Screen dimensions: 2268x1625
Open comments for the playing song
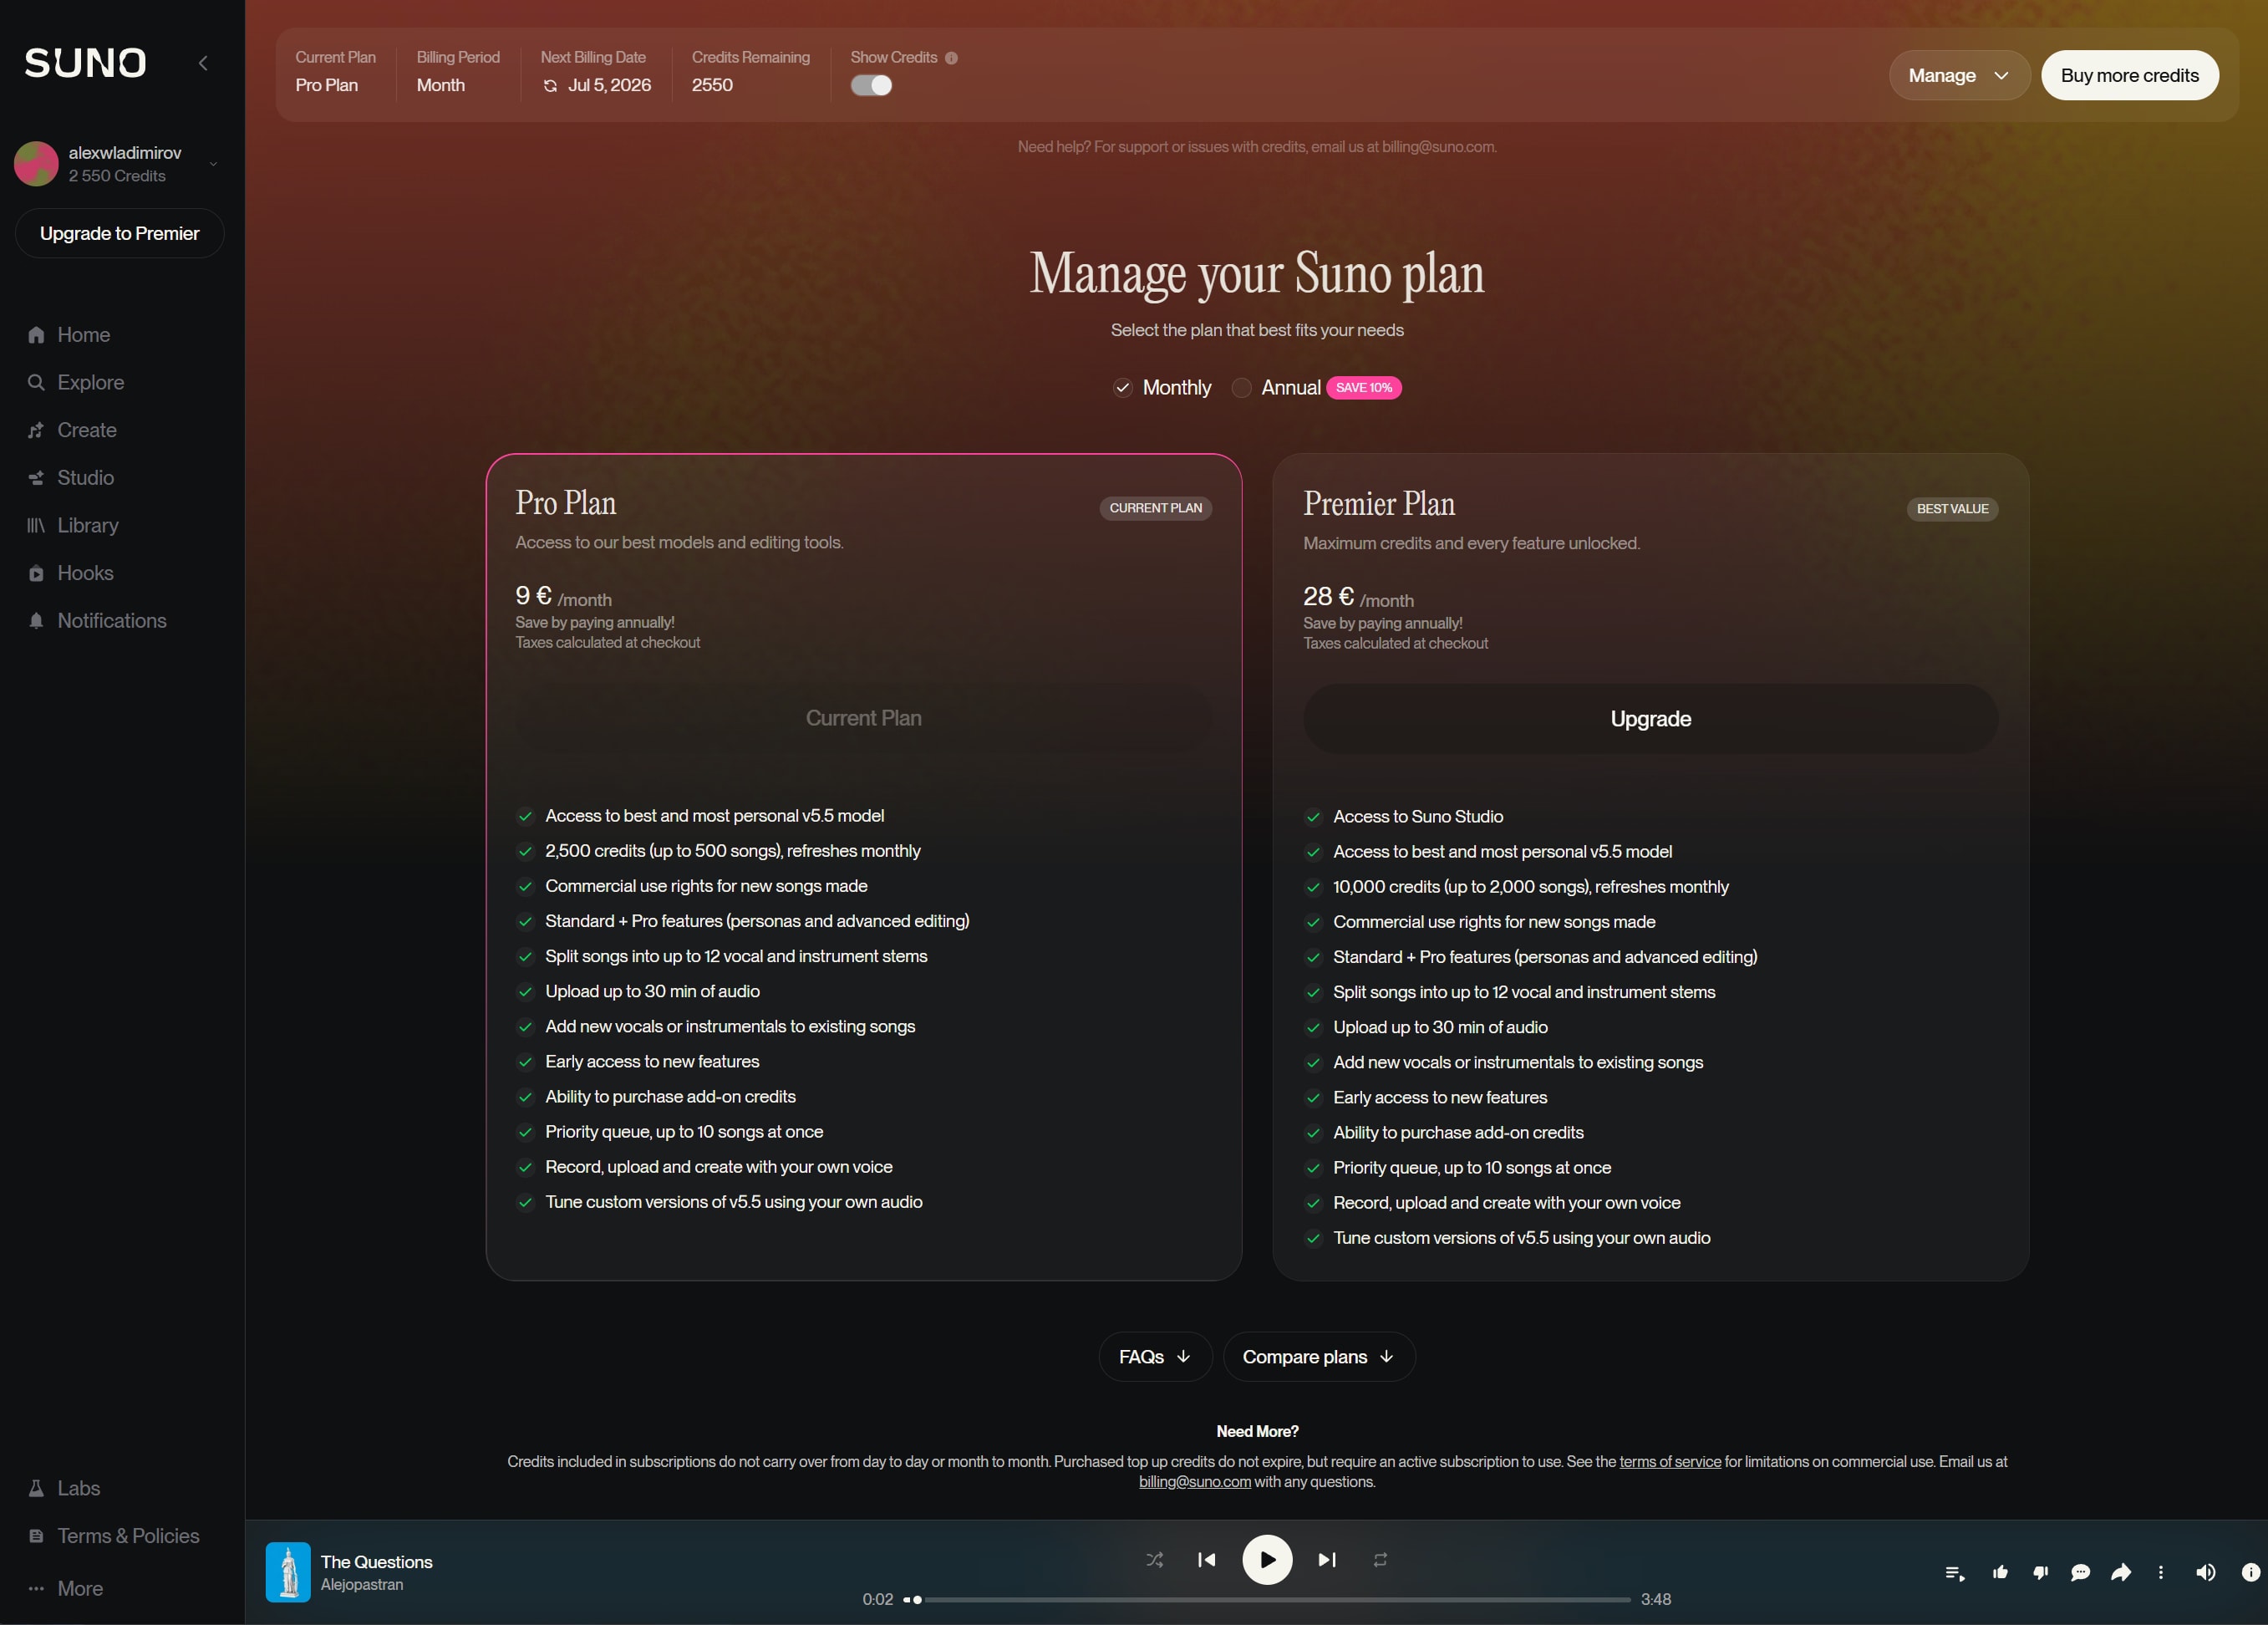click(2080, 1573)
